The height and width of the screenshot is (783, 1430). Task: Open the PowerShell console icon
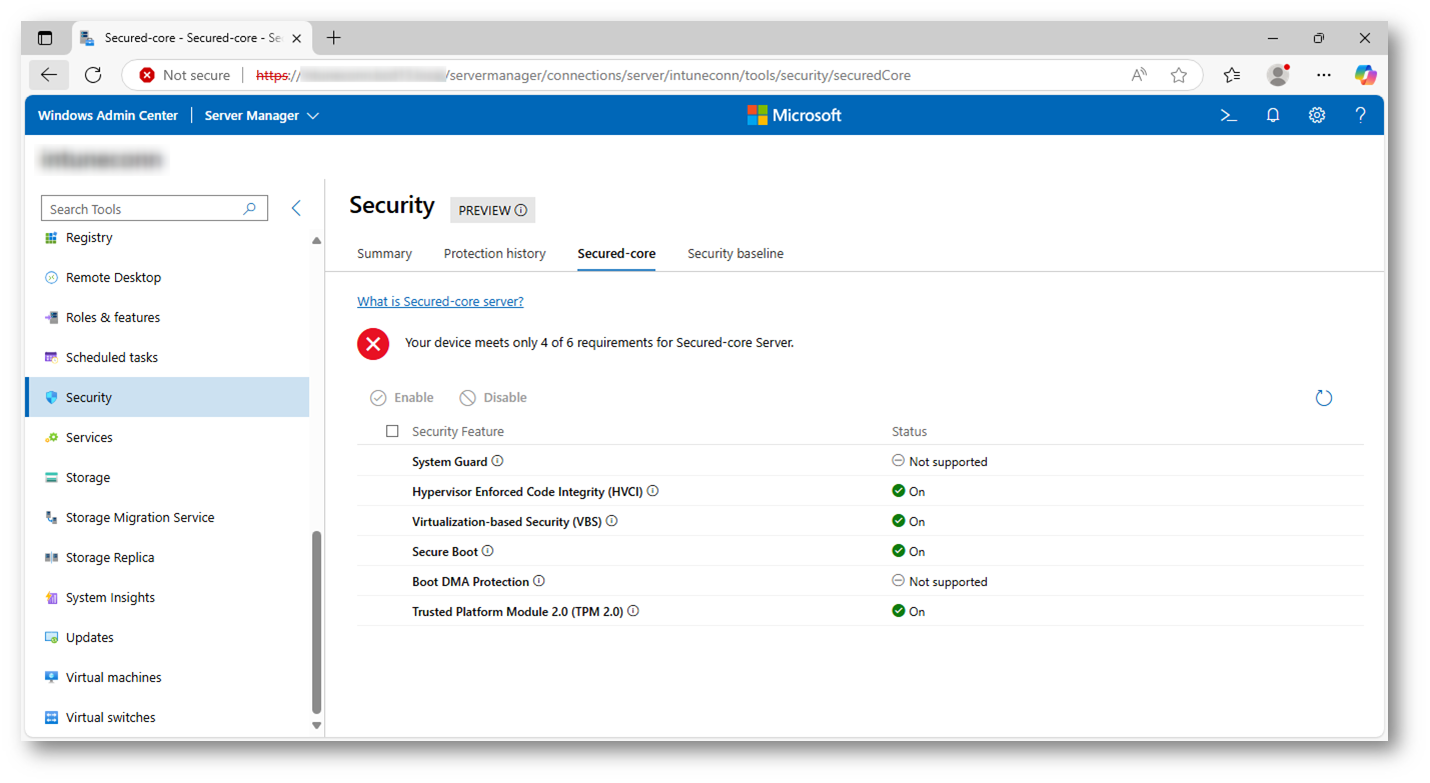click(1229, 115)
